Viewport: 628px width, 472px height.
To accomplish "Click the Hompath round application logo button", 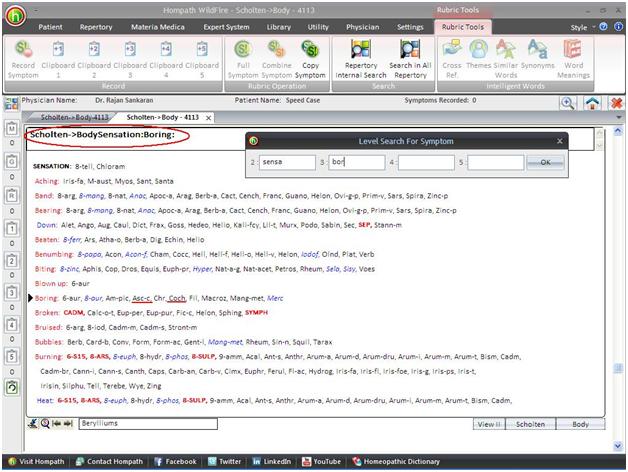I will coord(15,16).
